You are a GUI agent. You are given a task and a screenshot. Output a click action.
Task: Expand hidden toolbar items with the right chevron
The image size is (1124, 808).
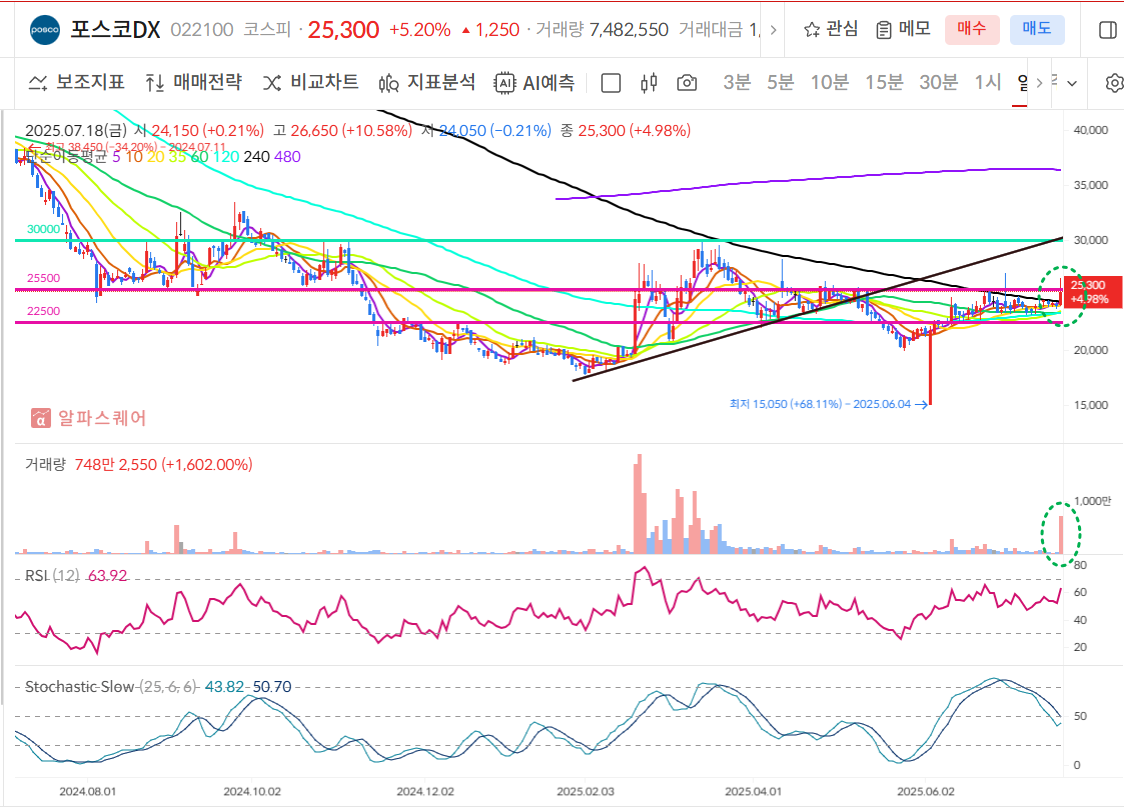point(1040,83)
